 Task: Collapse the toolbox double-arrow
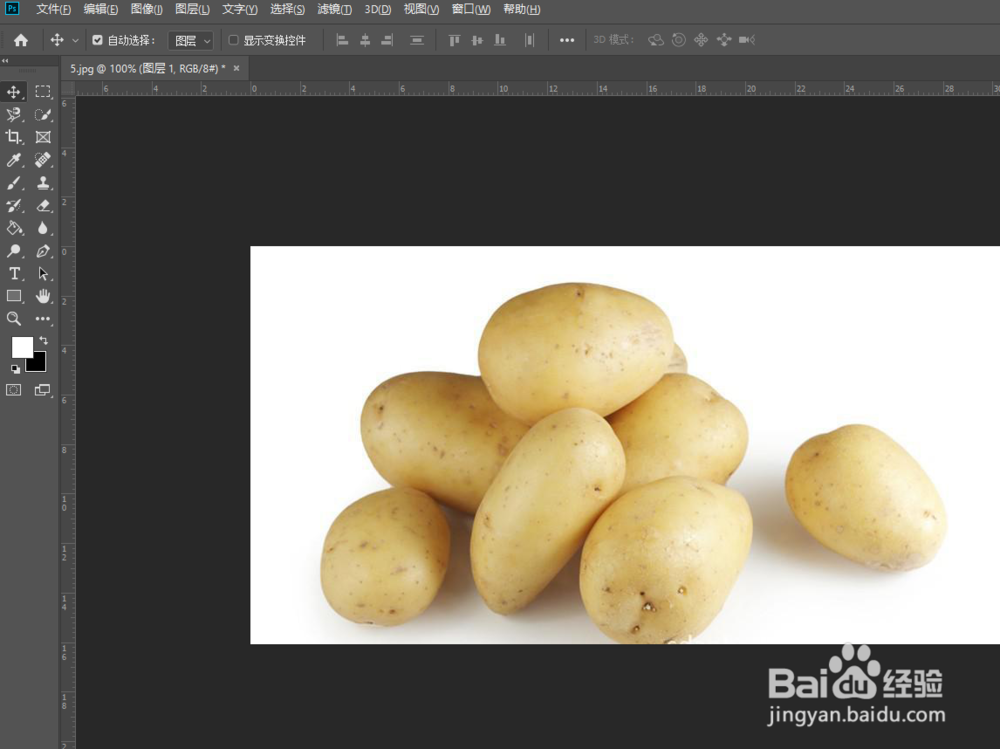tap(5, 61)
